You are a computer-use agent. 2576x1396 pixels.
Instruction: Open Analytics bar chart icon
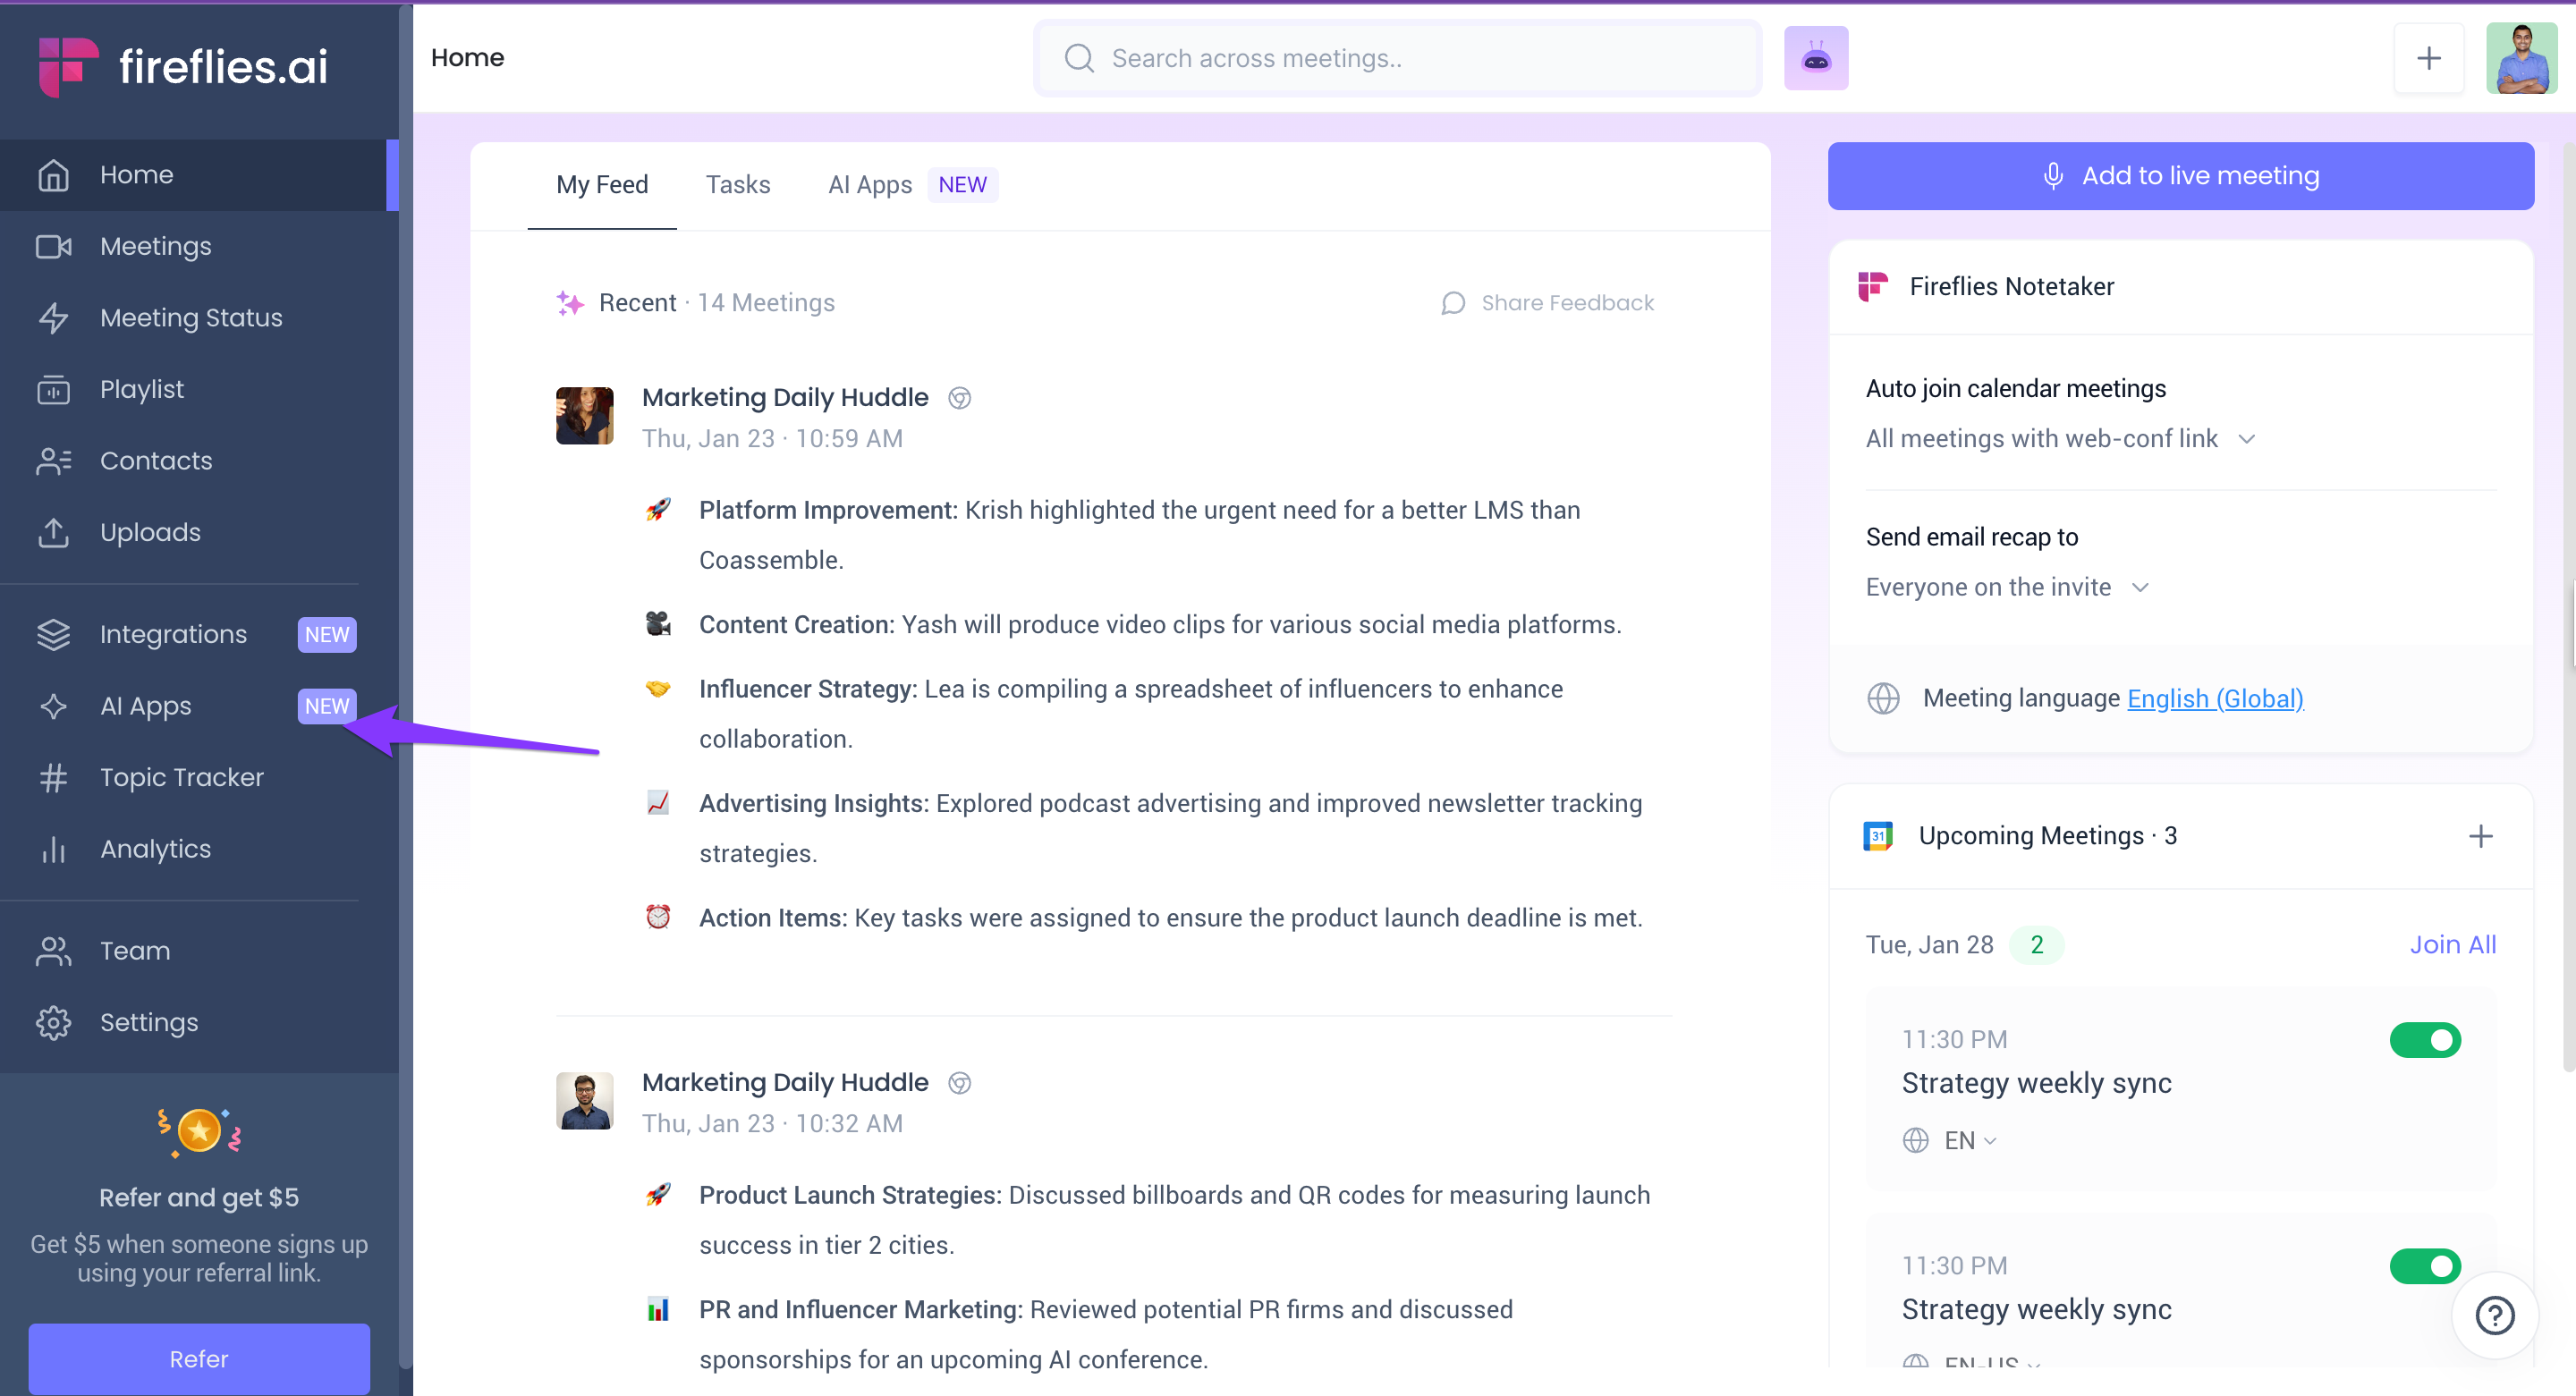coord(53,849)
